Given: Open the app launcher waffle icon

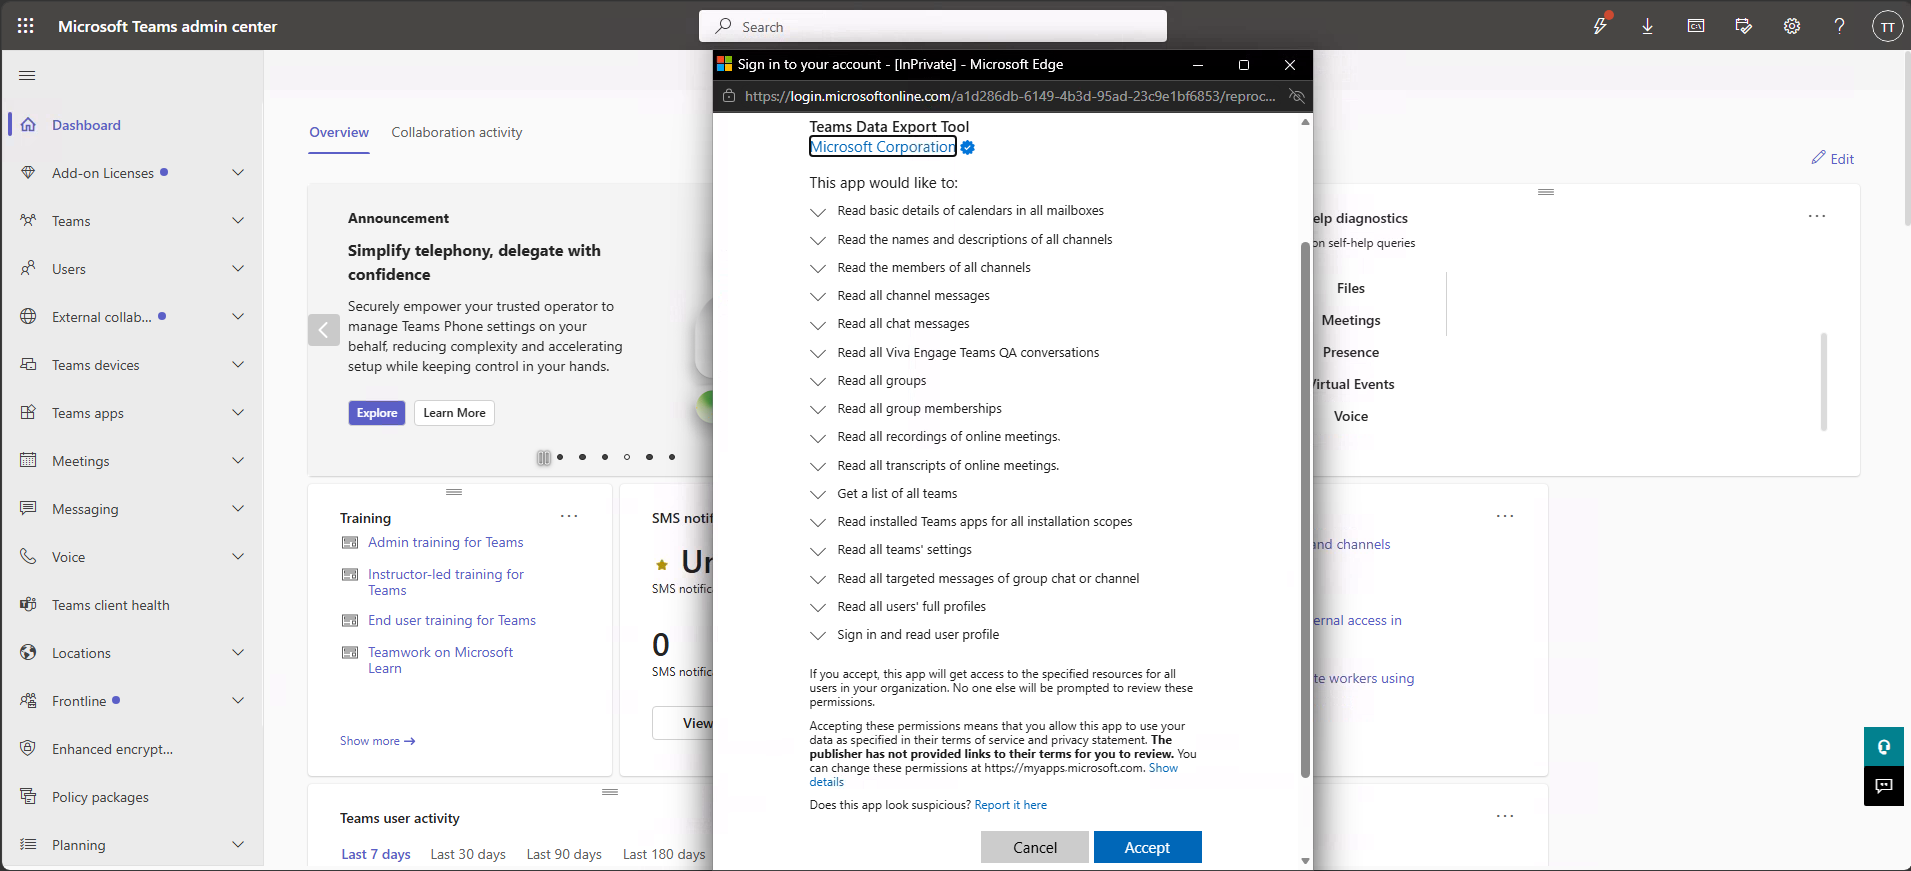Looking at the screenshot, I should 26,26.
